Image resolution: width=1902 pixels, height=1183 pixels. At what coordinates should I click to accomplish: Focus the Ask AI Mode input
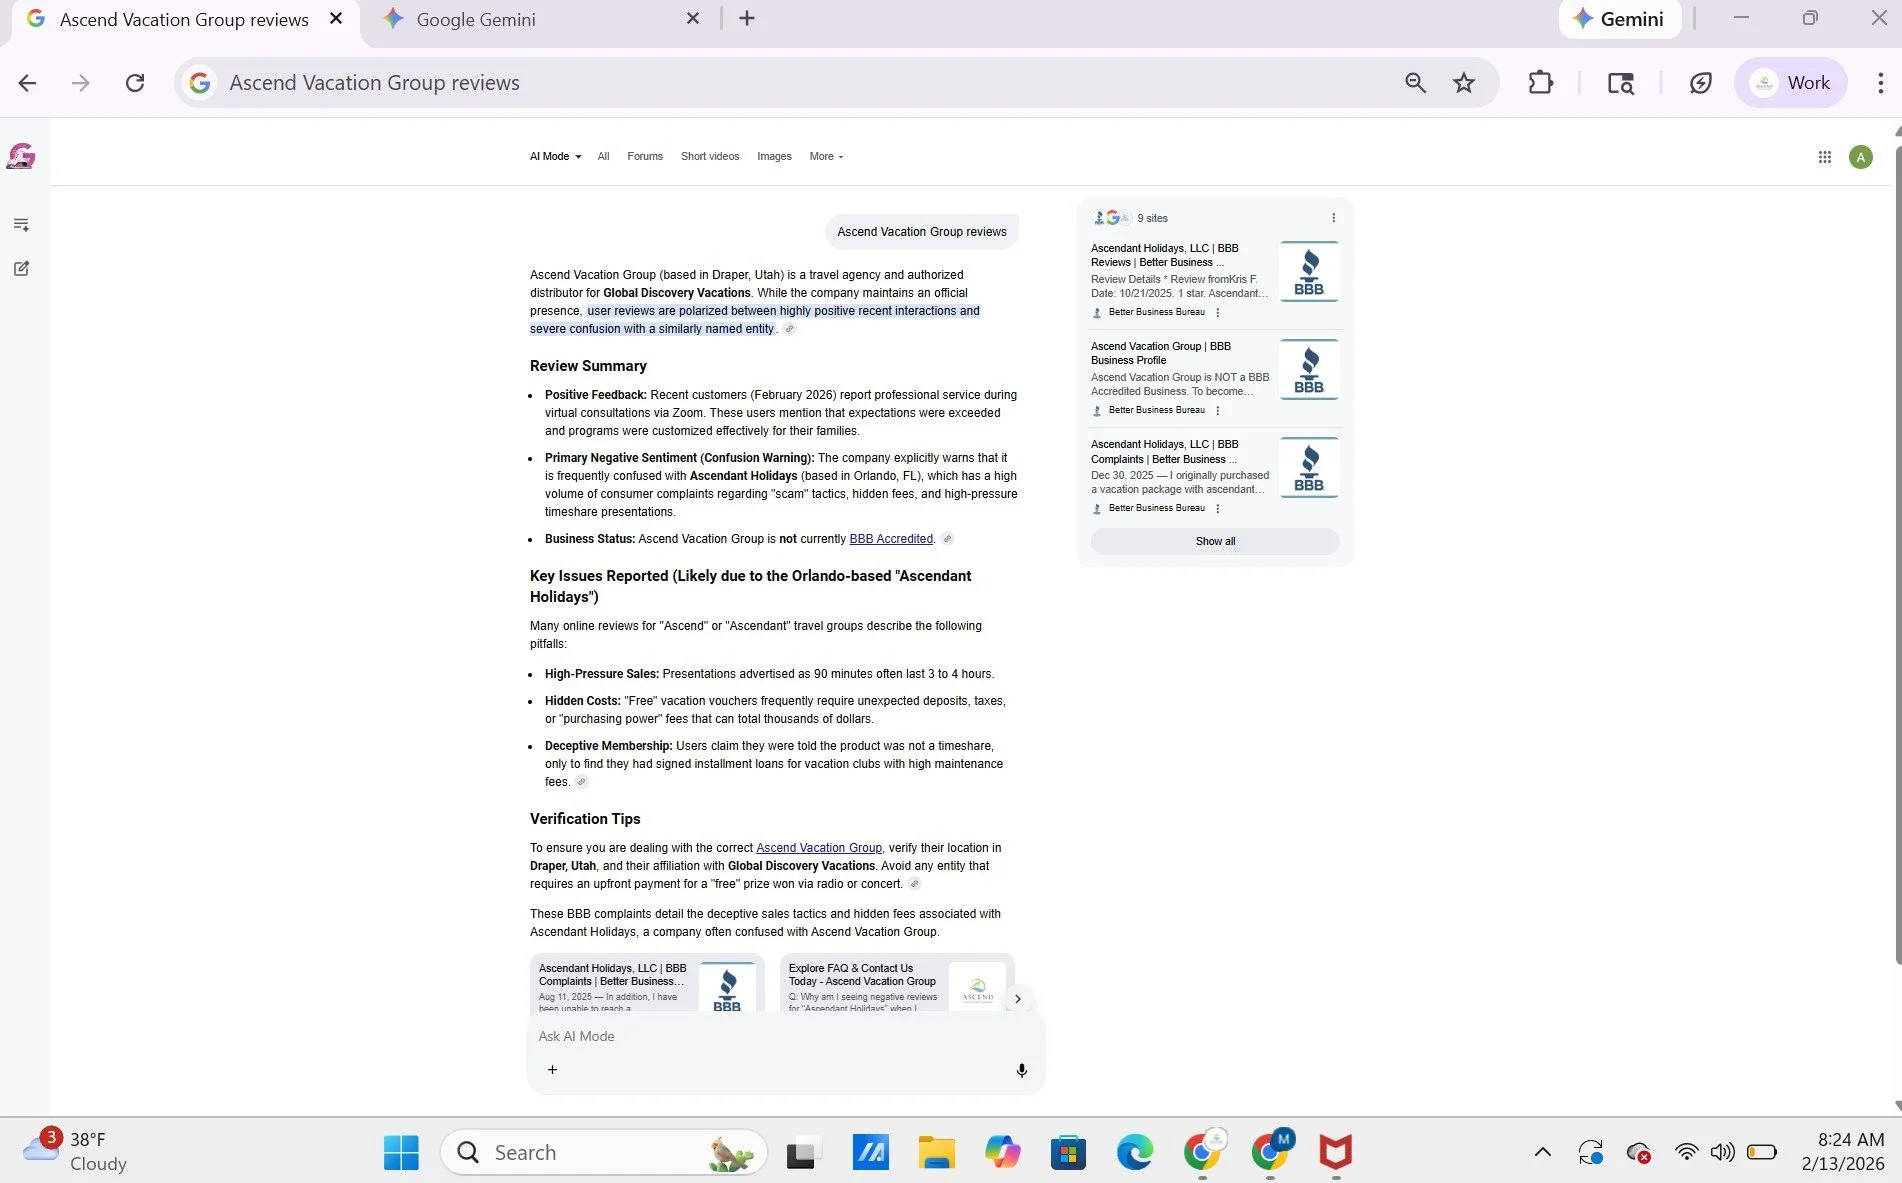tap(785, 1036)
